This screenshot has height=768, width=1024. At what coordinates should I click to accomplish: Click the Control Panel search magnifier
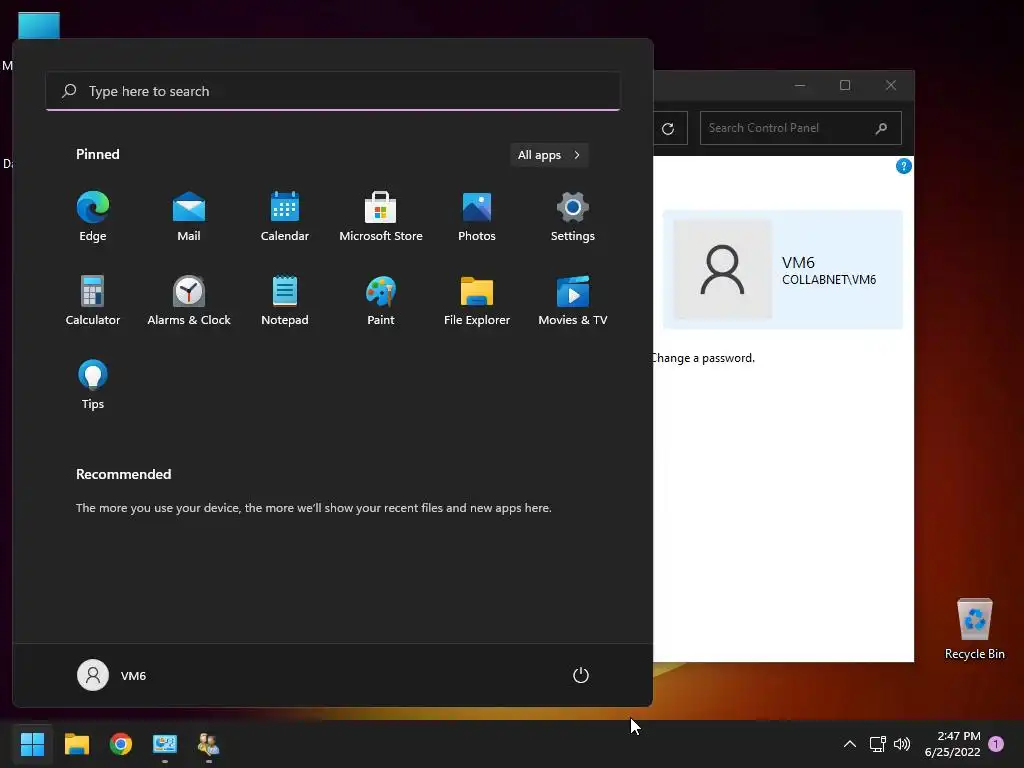pyautogui.click(x=881, y=128)
